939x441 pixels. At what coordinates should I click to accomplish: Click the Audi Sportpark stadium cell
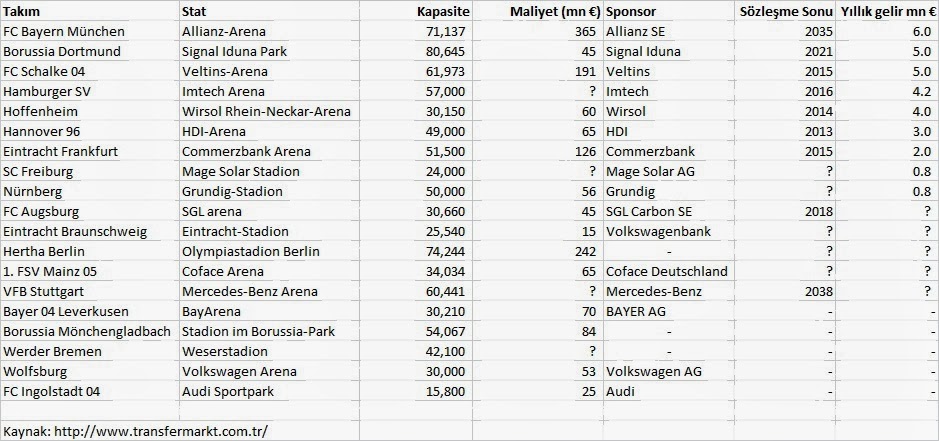269,391
